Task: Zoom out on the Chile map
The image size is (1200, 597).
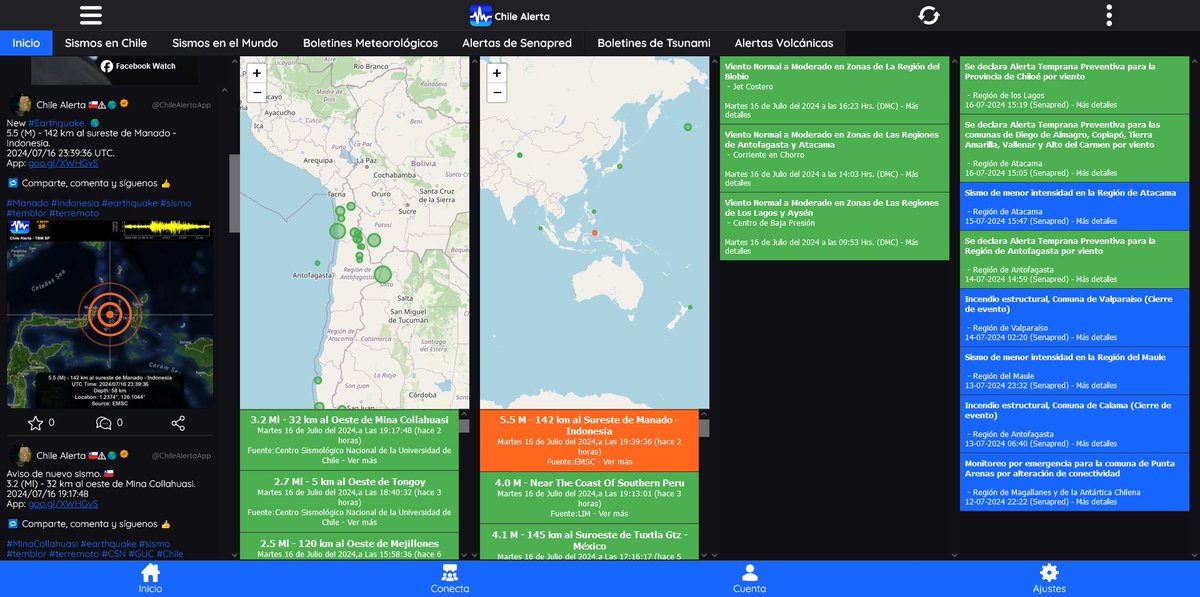Action: [257, 93]
